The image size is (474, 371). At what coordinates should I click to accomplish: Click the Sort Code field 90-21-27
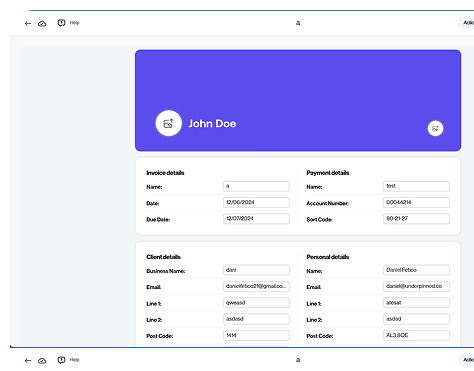coord(416,219)
